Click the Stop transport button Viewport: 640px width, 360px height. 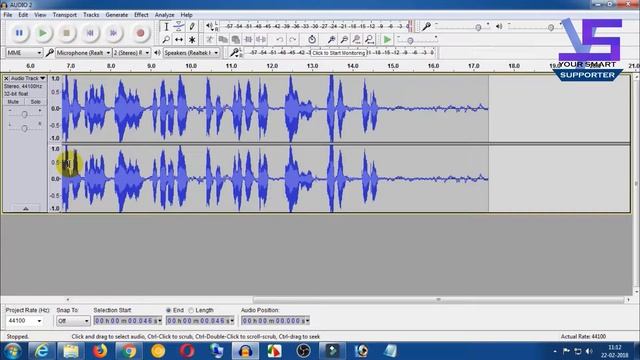pos(67,33)
